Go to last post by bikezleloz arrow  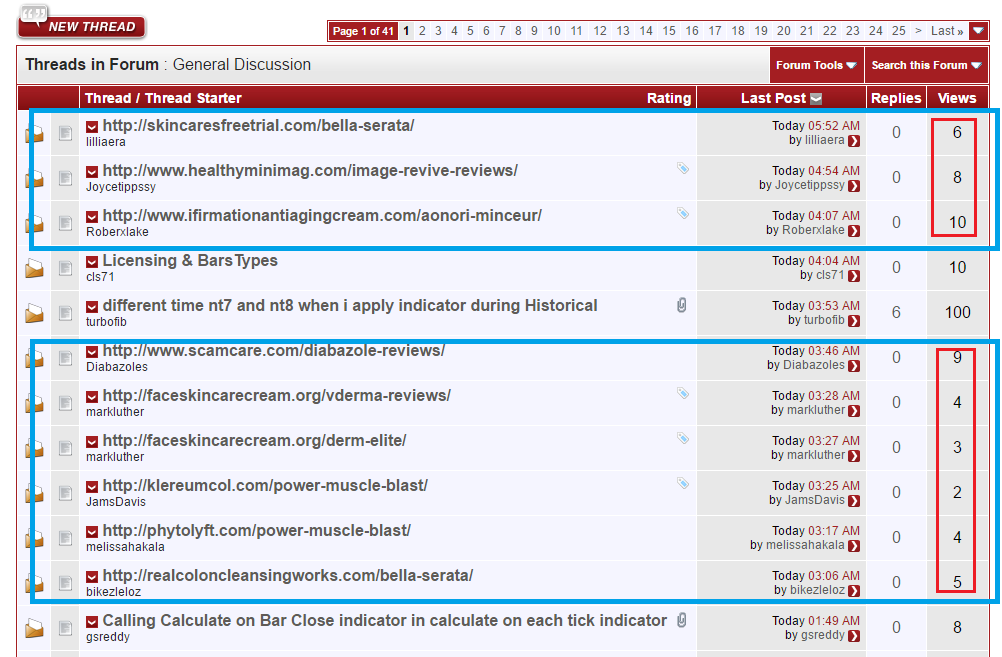(x=854, y=591)
